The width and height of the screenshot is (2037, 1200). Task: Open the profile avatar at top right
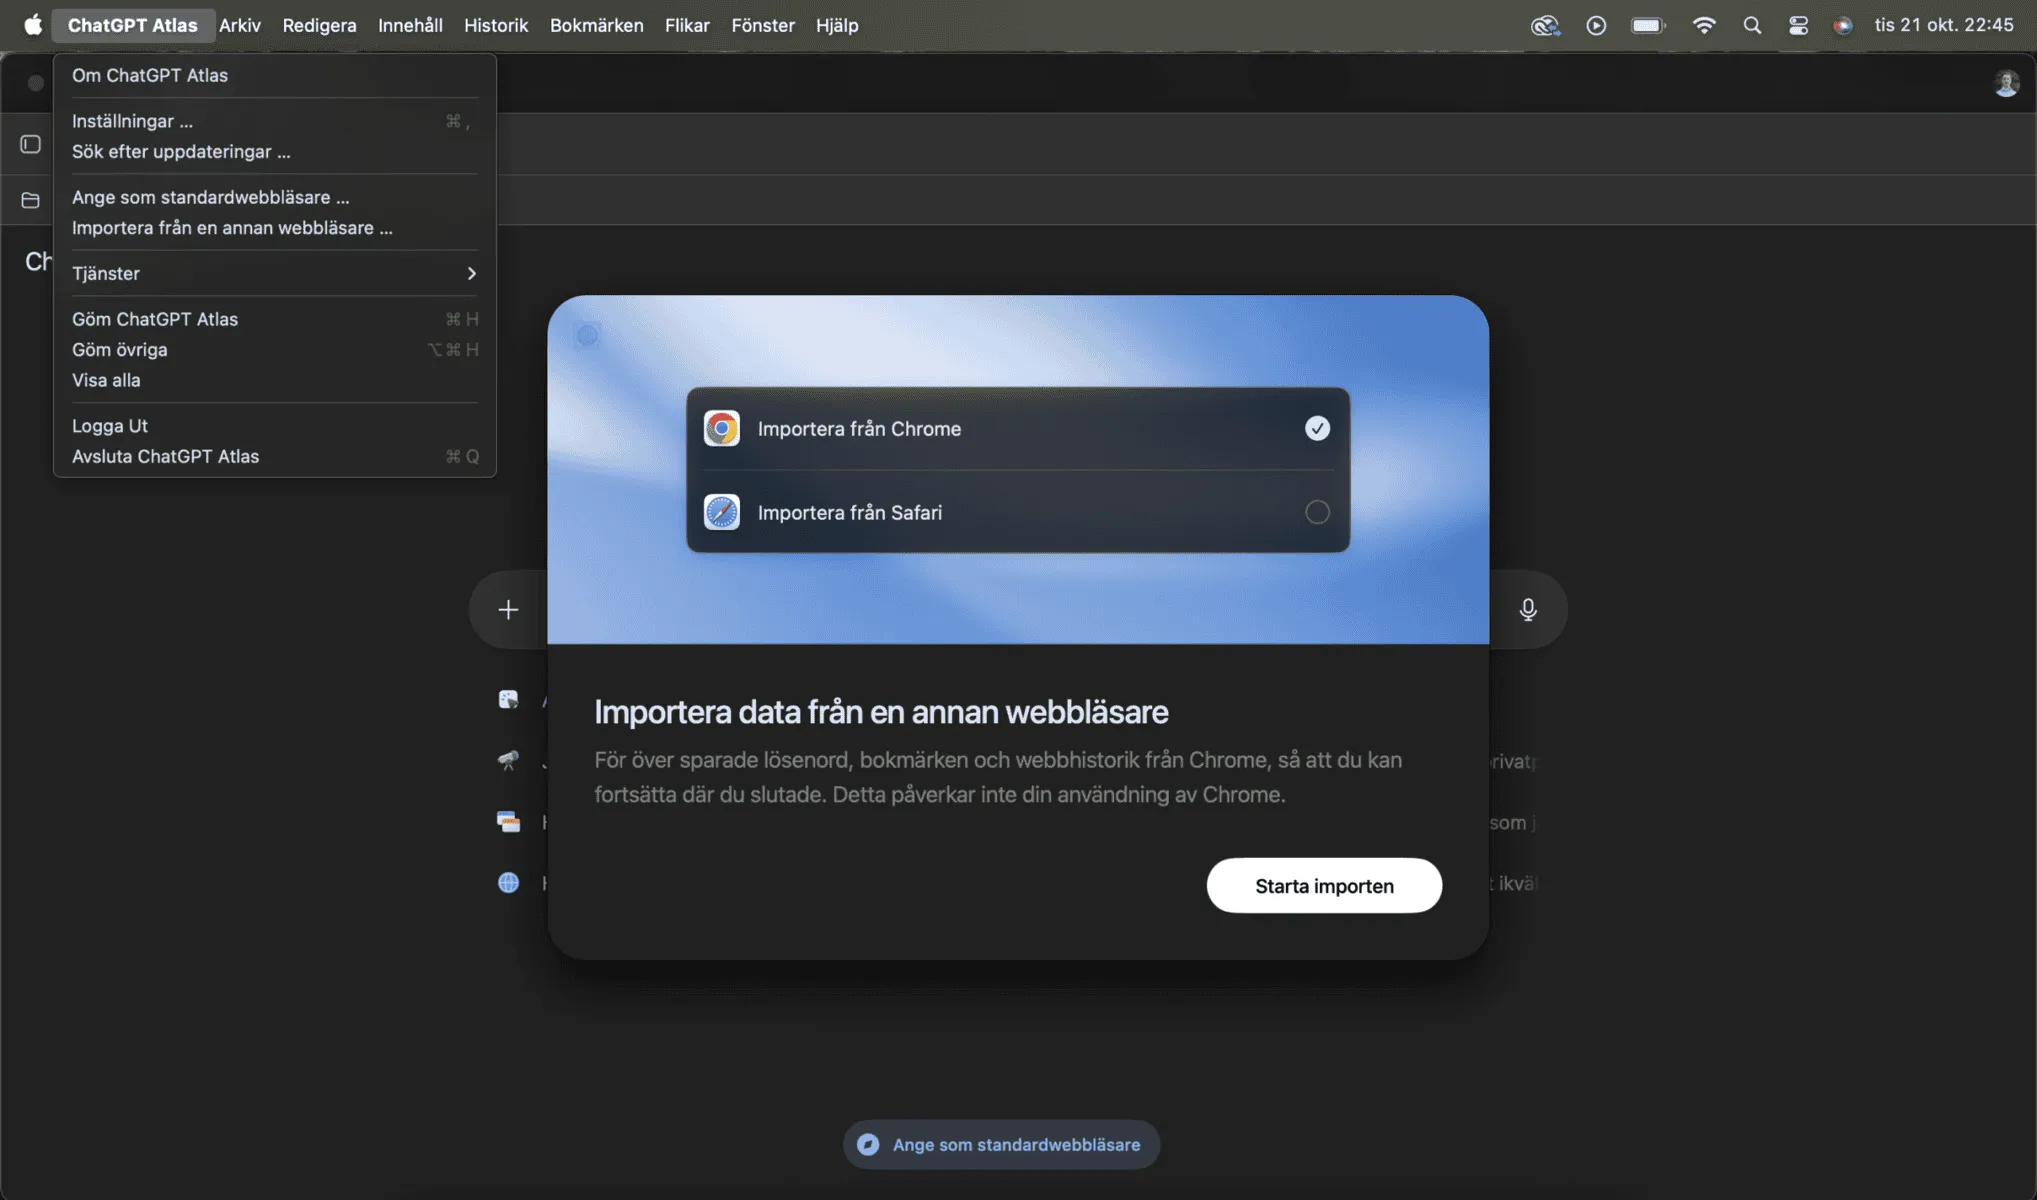2006,83
